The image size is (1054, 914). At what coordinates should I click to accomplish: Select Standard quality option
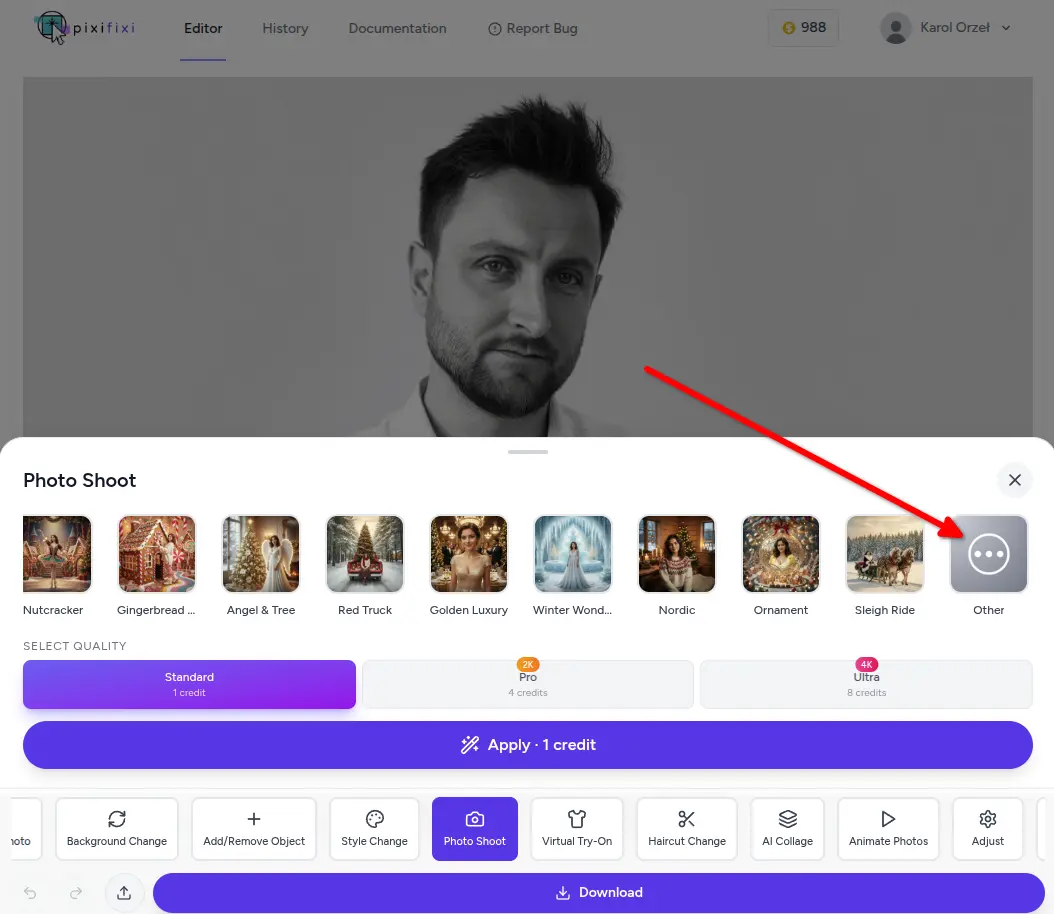coord(190,684)
